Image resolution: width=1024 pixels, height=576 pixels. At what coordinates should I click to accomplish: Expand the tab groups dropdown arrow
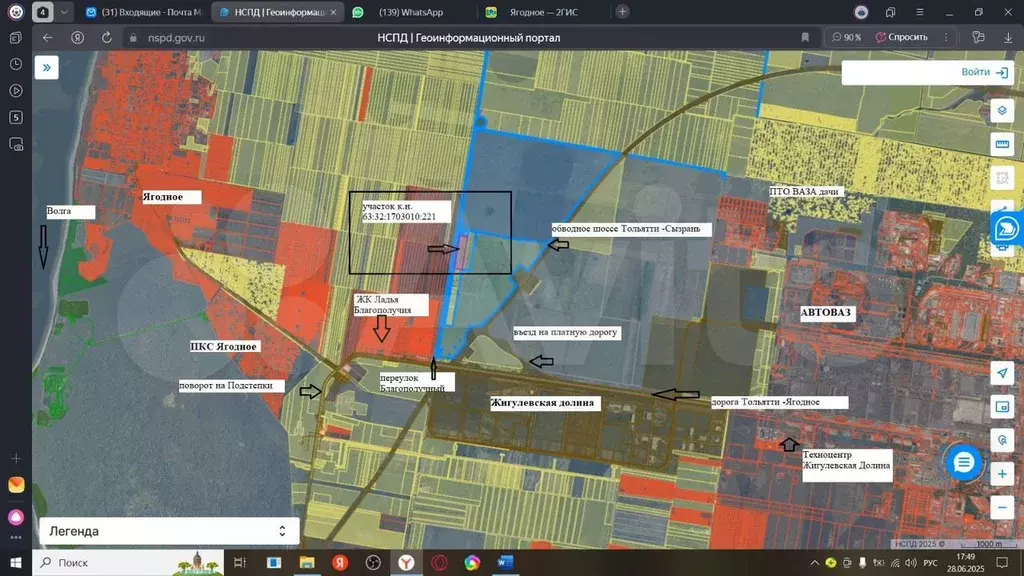[x=64, y=12]
